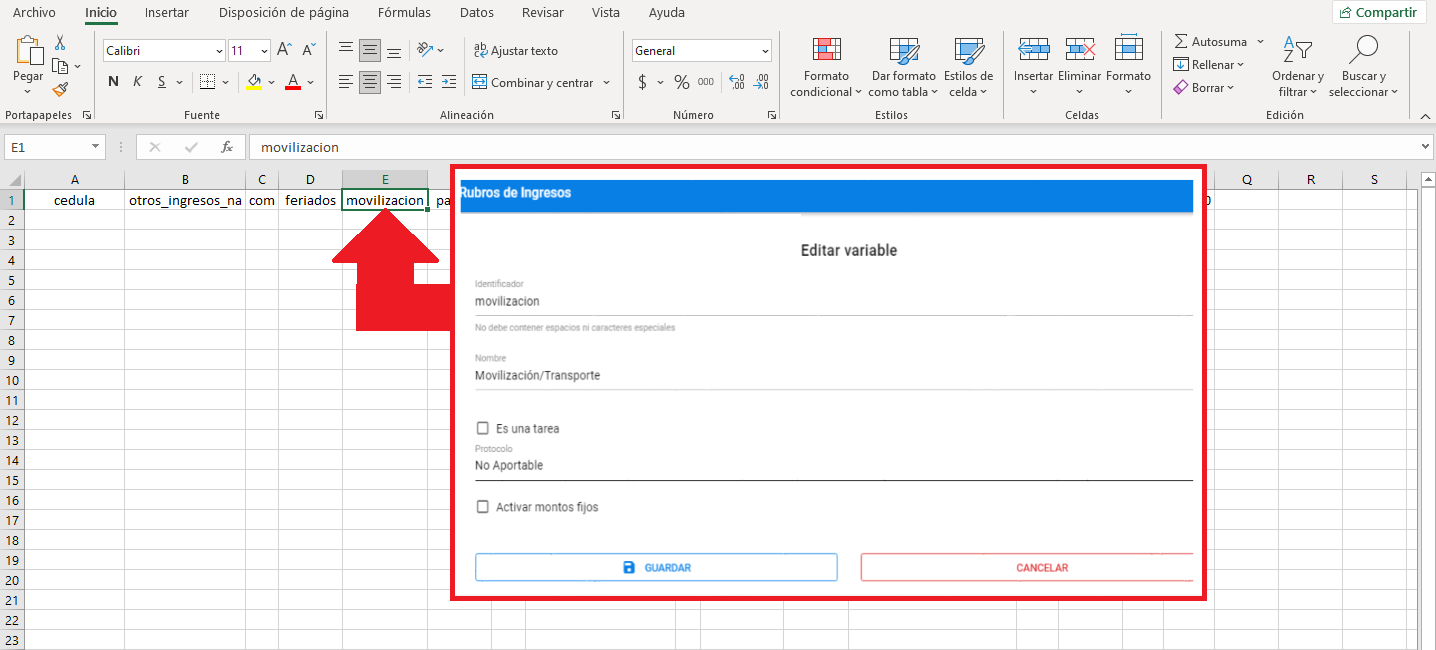Open the General number format dropdown
This screenshot has height=650, width=1436.
coord(765,51)
